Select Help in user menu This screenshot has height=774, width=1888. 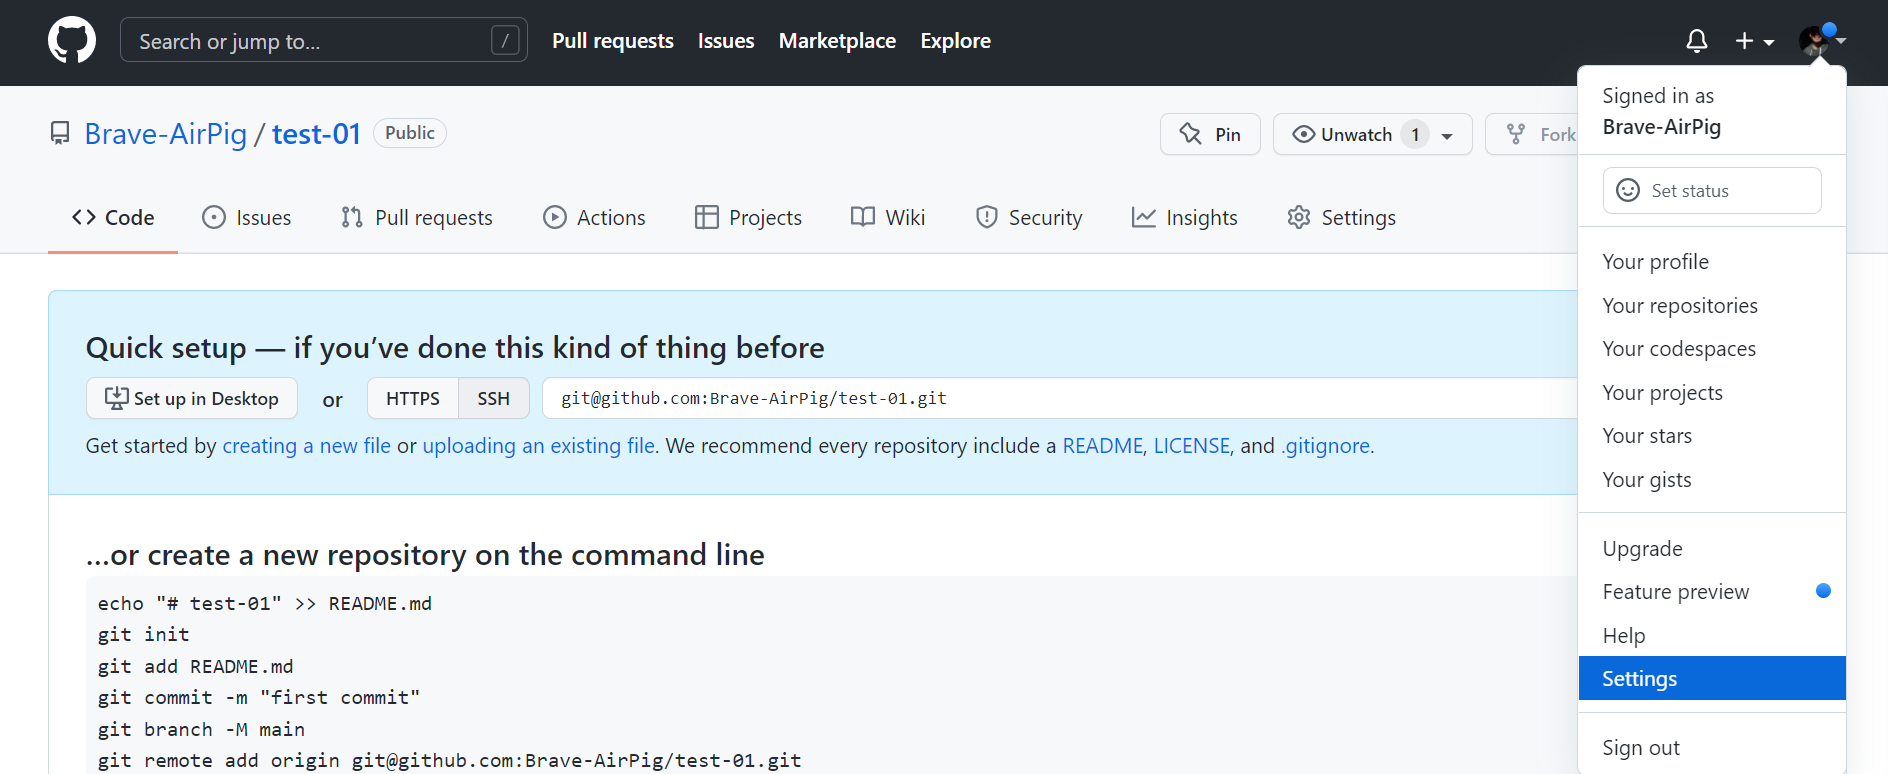pos(1712,636)
